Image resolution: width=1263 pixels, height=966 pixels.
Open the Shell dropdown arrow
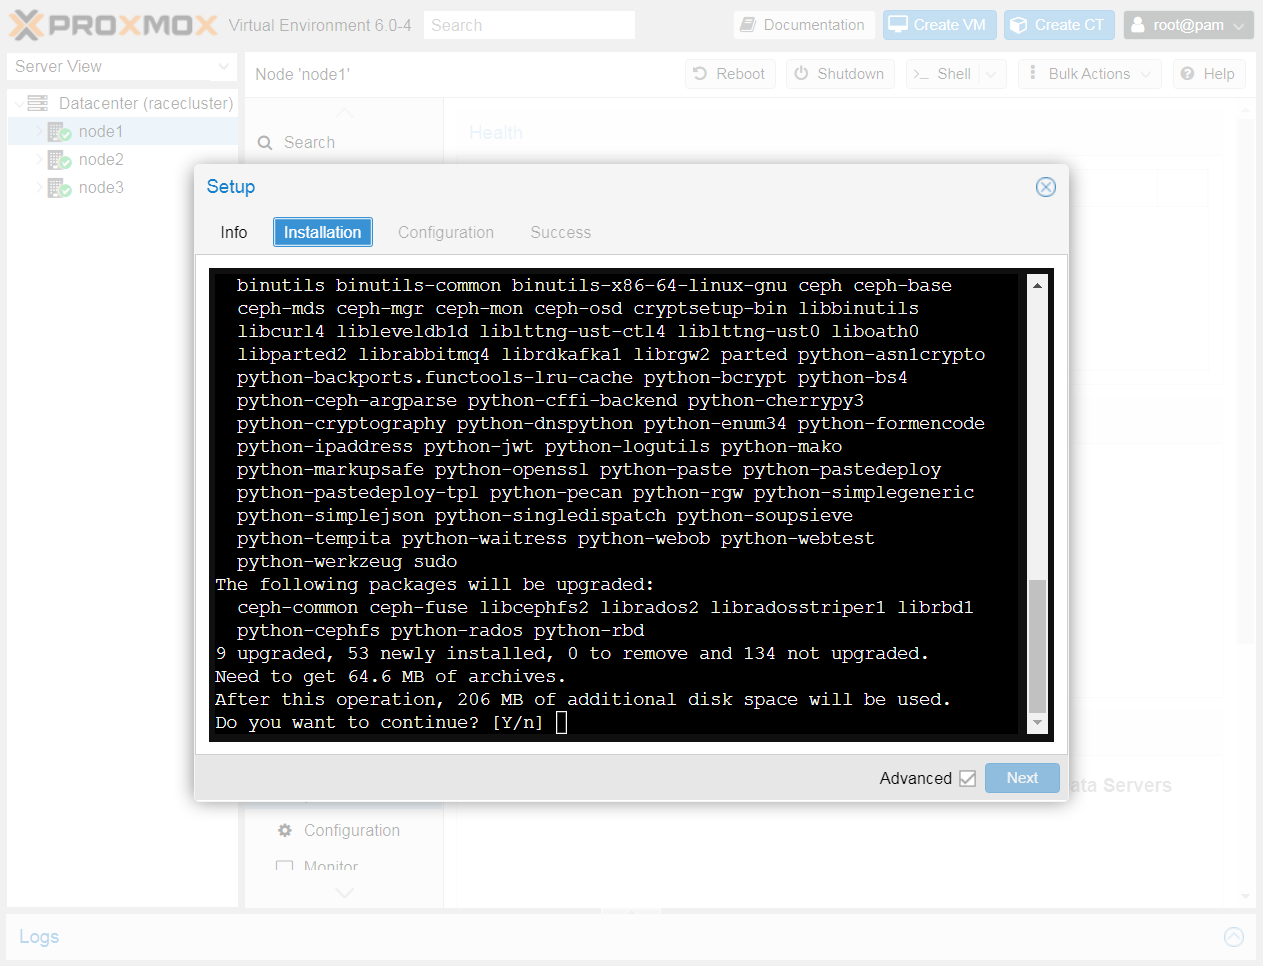pos(992,74)
